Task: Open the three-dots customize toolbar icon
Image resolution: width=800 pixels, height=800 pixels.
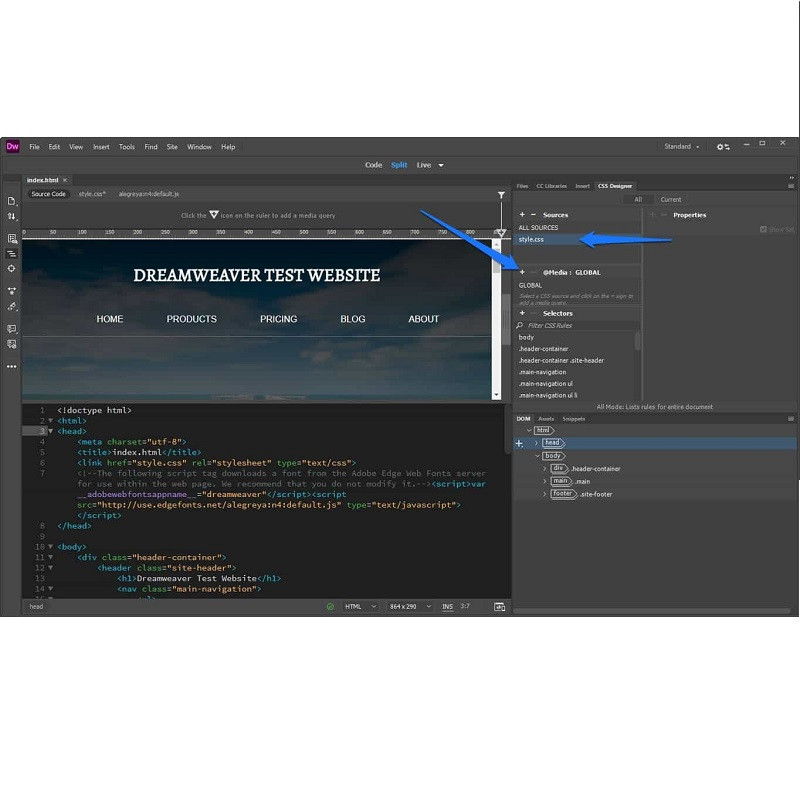Action: click(11, 366)
